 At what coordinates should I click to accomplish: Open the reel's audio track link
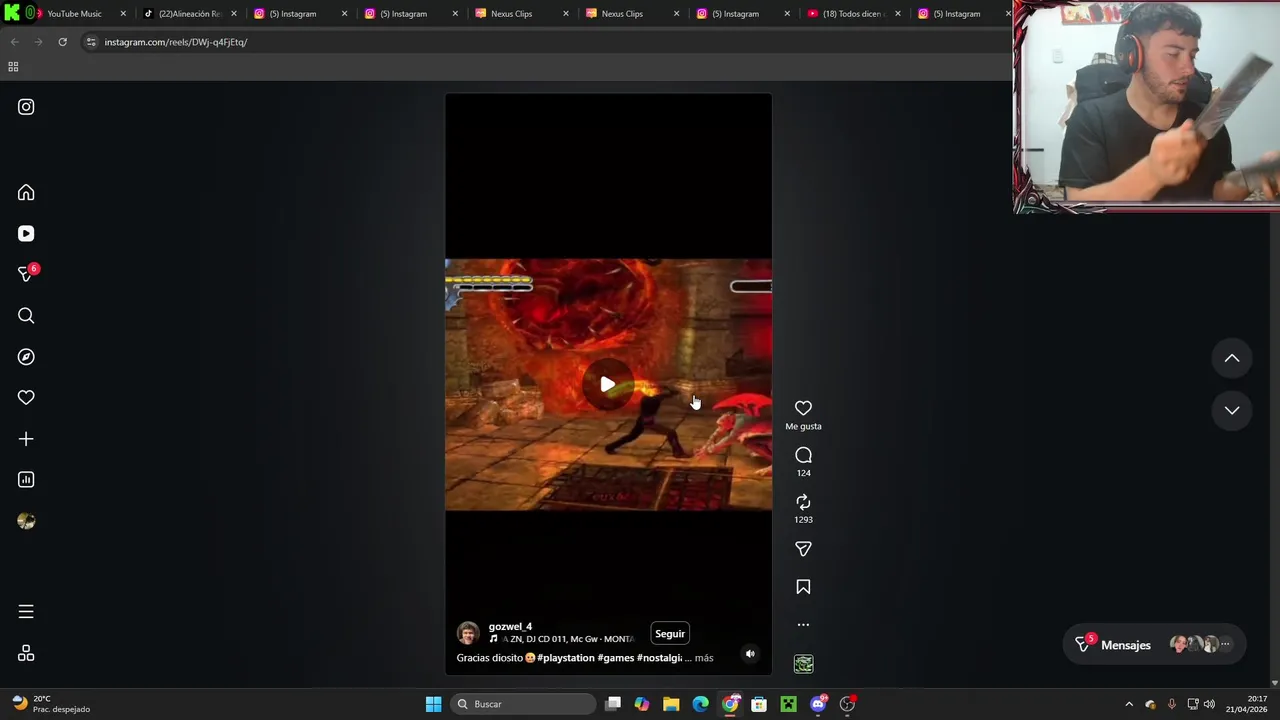pos(561,639)
